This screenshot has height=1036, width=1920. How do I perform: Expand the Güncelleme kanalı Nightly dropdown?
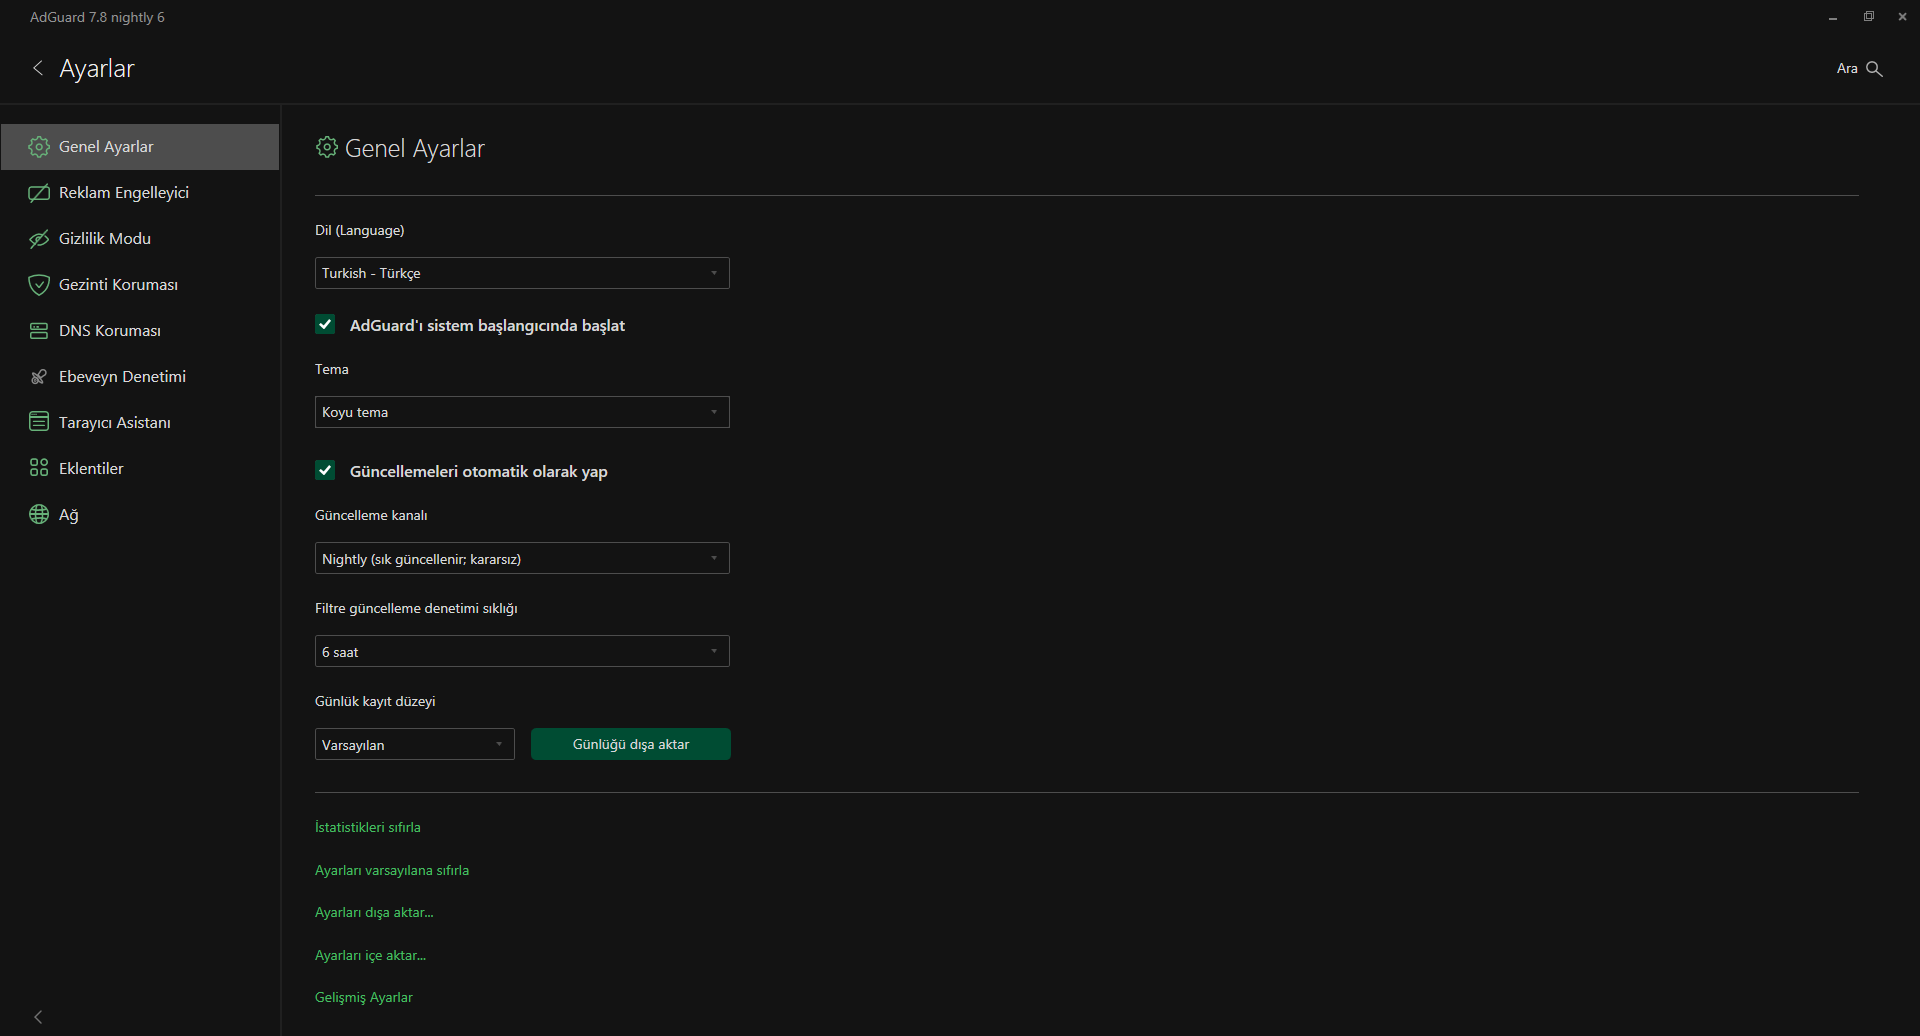point(522,558)
